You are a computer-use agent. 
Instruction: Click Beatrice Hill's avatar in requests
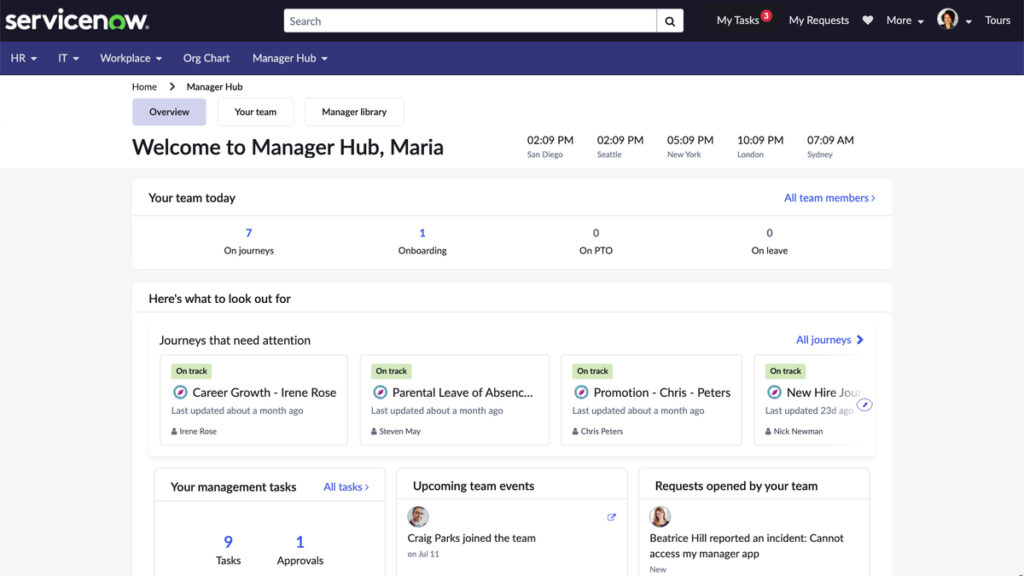[660, 516]
